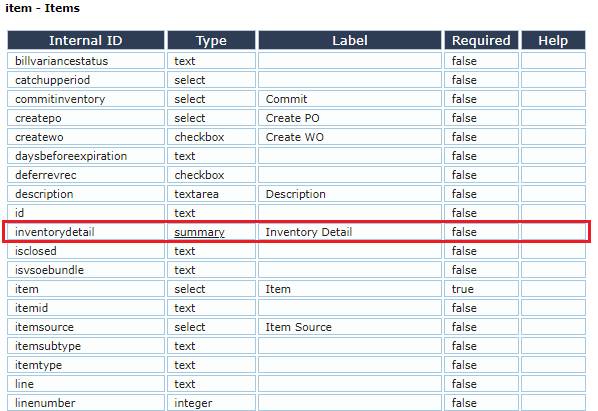This screenshot has width=598, height=411.
Task: Click checkbox type in createwo row
Action: point(211,137)
